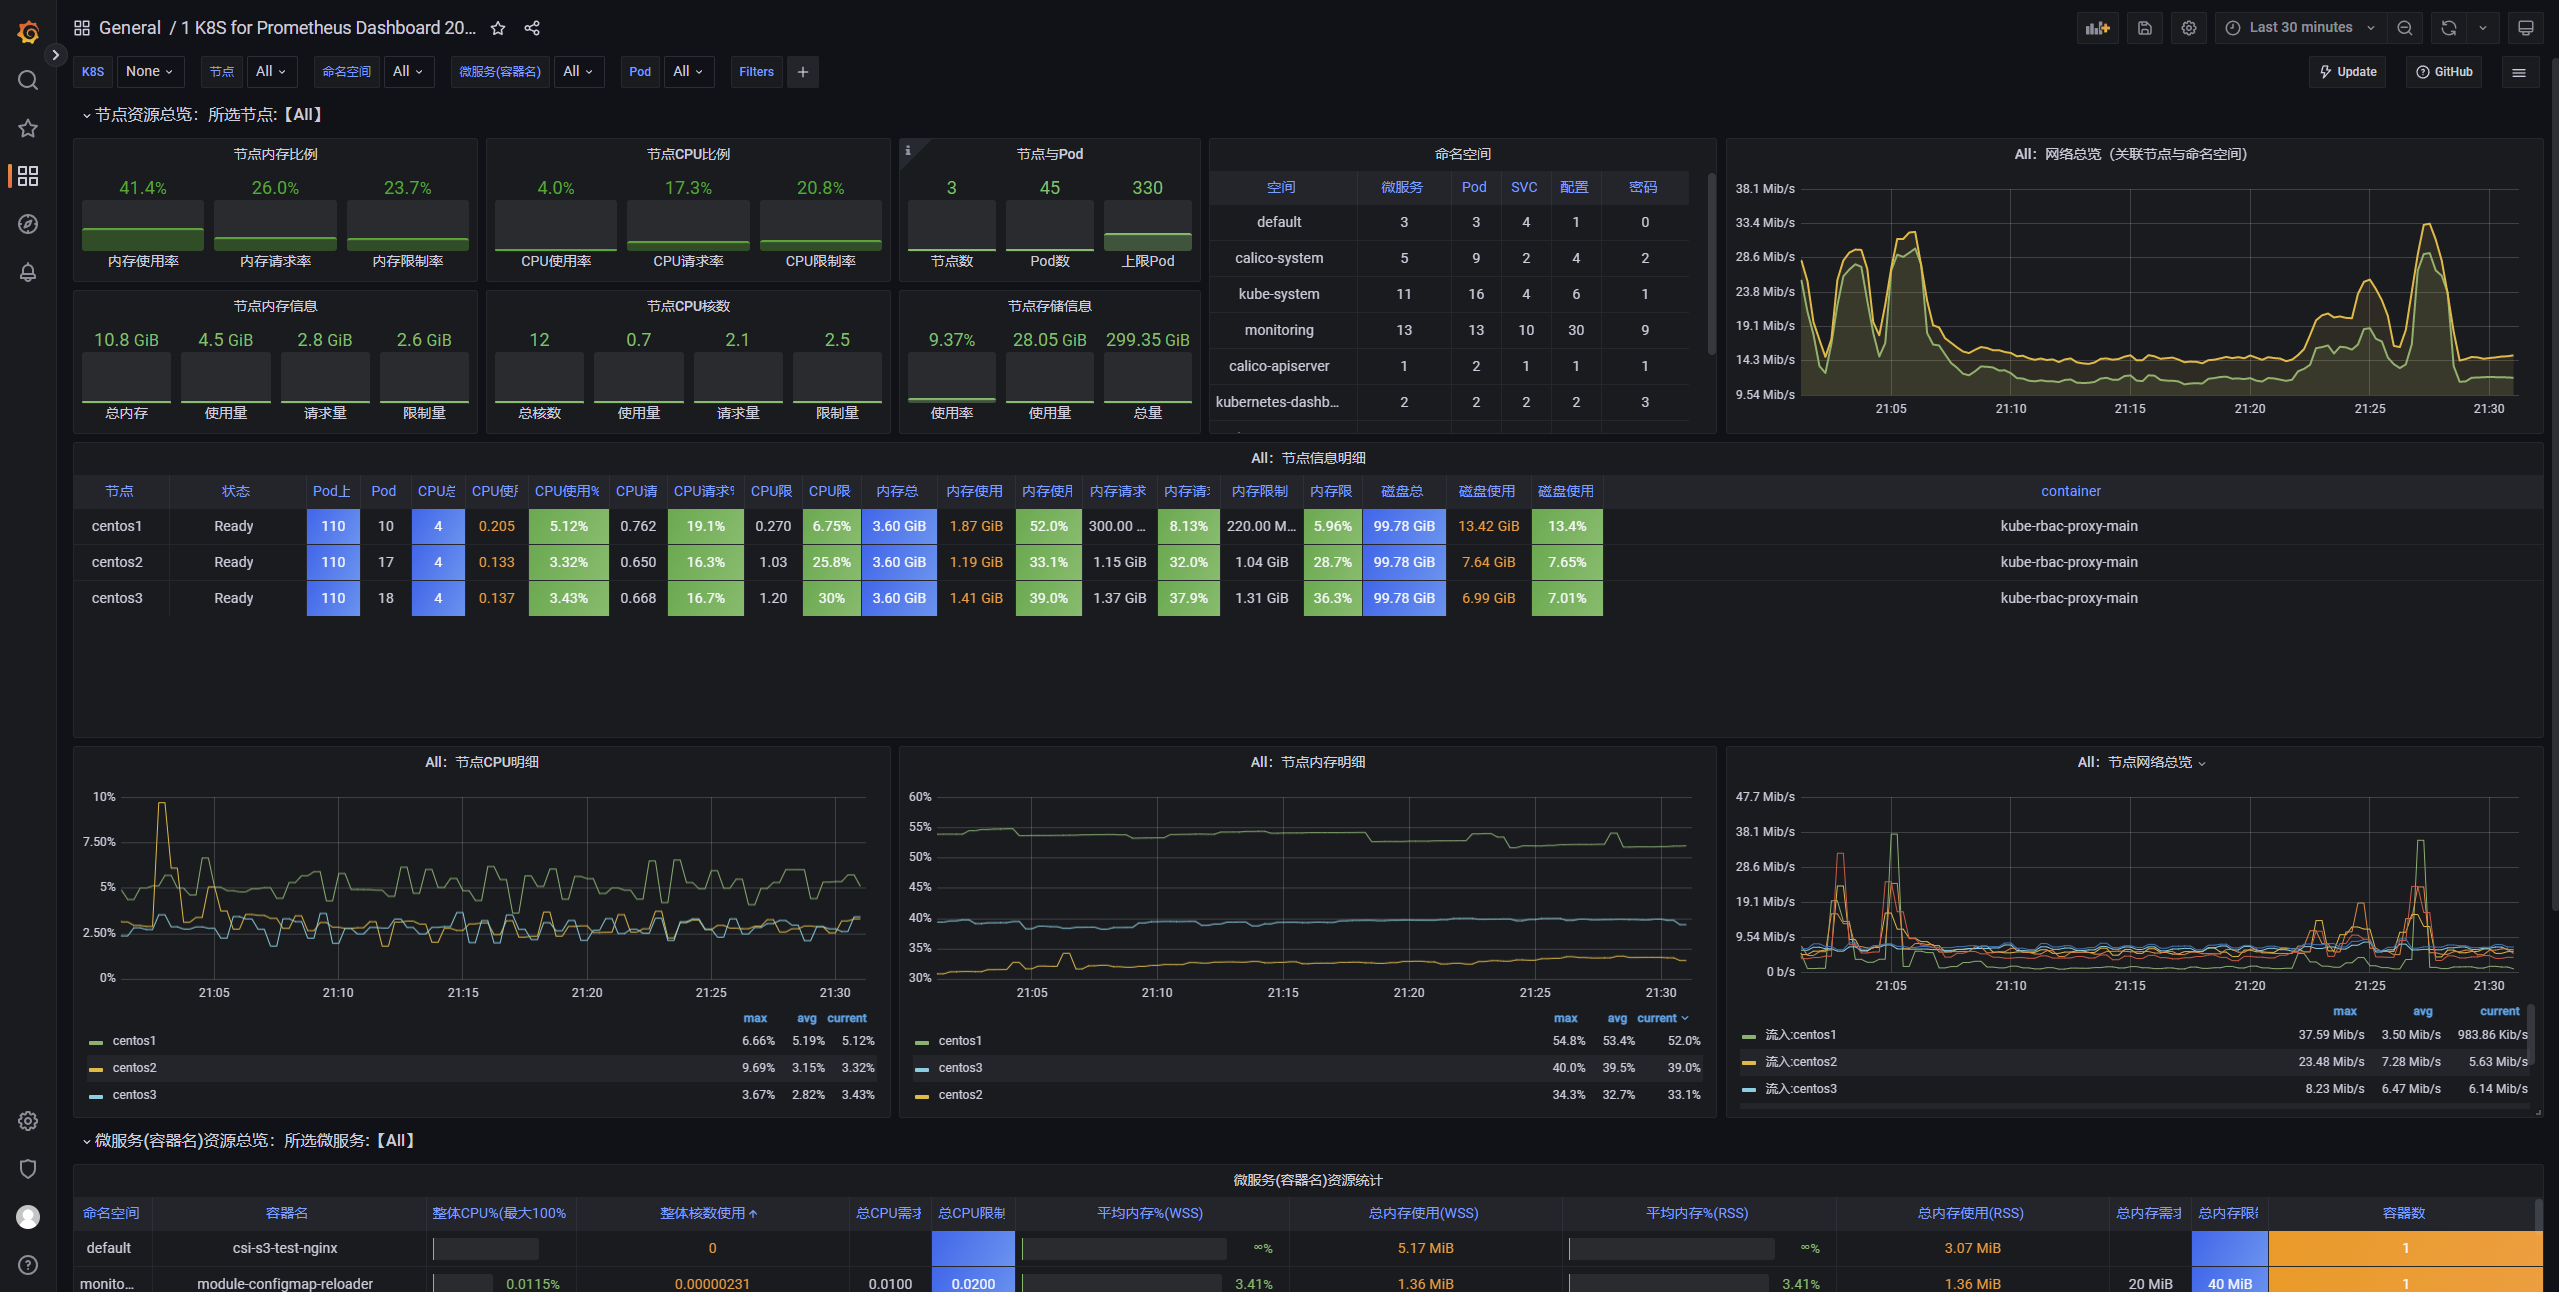Refresh the dashboard now

2449,28
